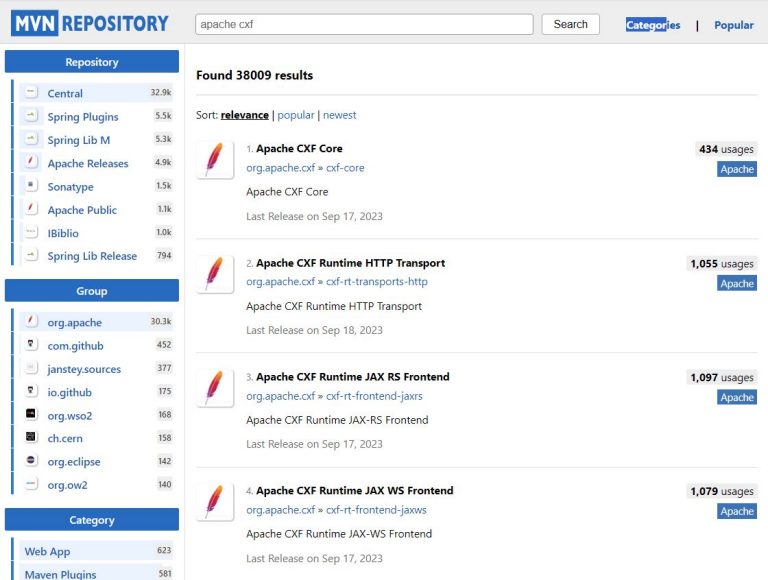The image size is (768, 580).
Task: Click org.apache.cxf group of CXF Core
Action: [281, 168]
